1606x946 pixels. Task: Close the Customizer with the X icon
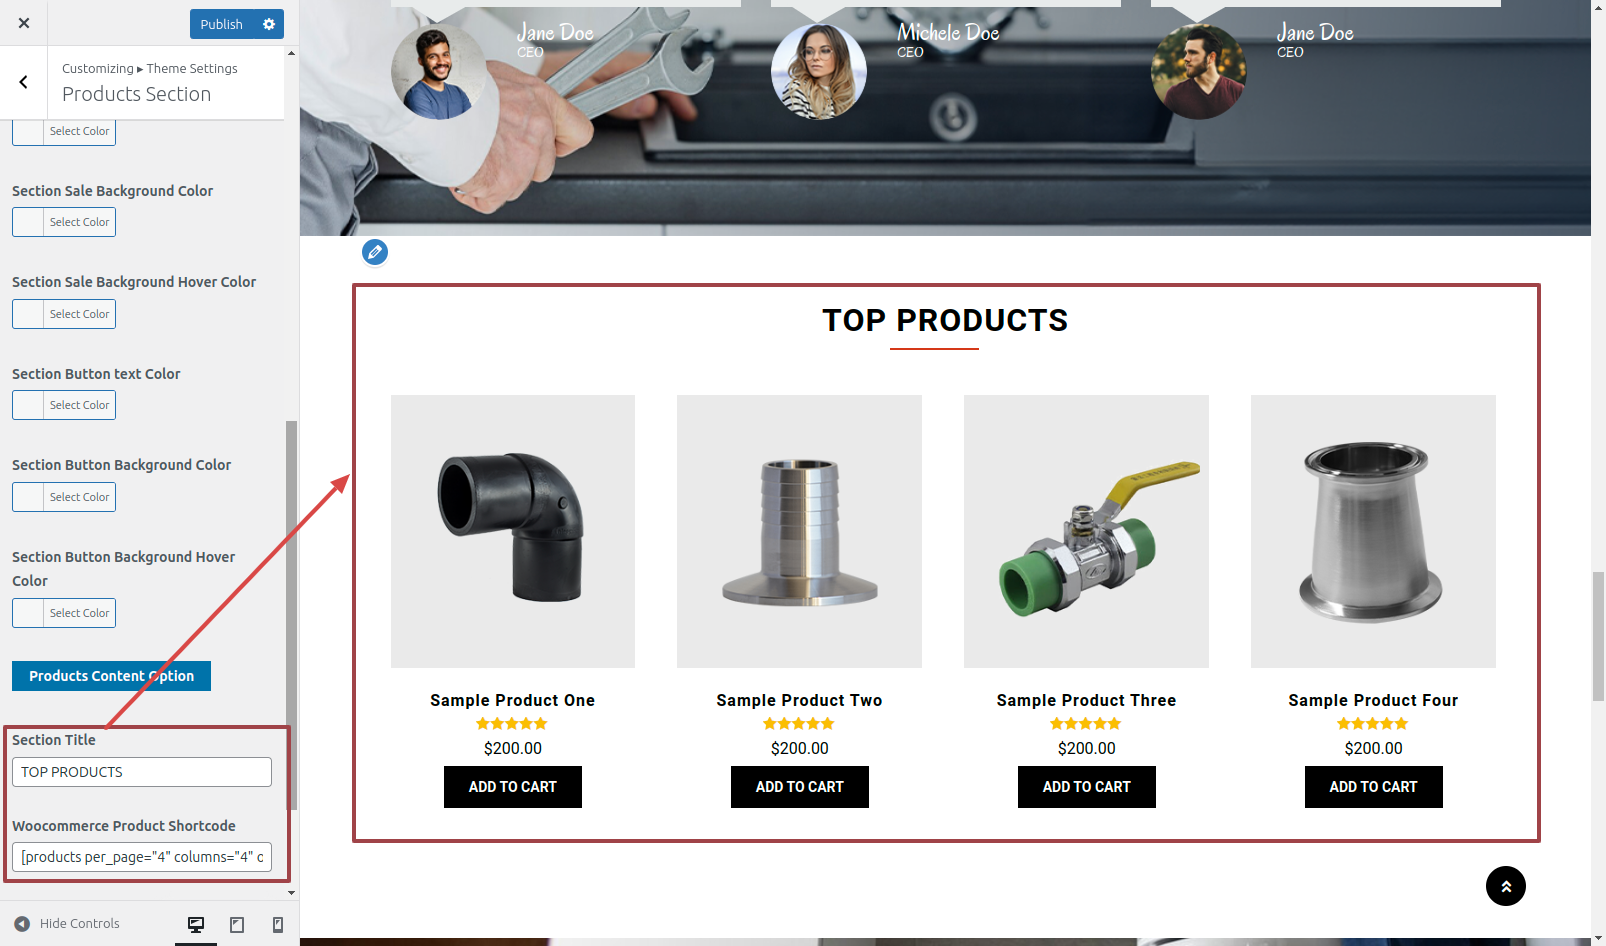click(x=24, y=23)
